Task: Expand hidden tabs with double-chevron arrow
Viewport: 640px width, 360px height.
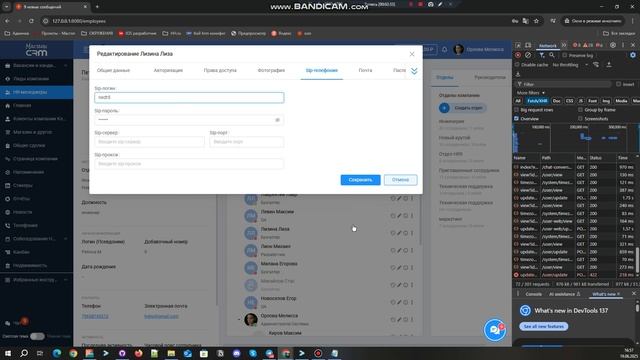Action: [414, 71]
